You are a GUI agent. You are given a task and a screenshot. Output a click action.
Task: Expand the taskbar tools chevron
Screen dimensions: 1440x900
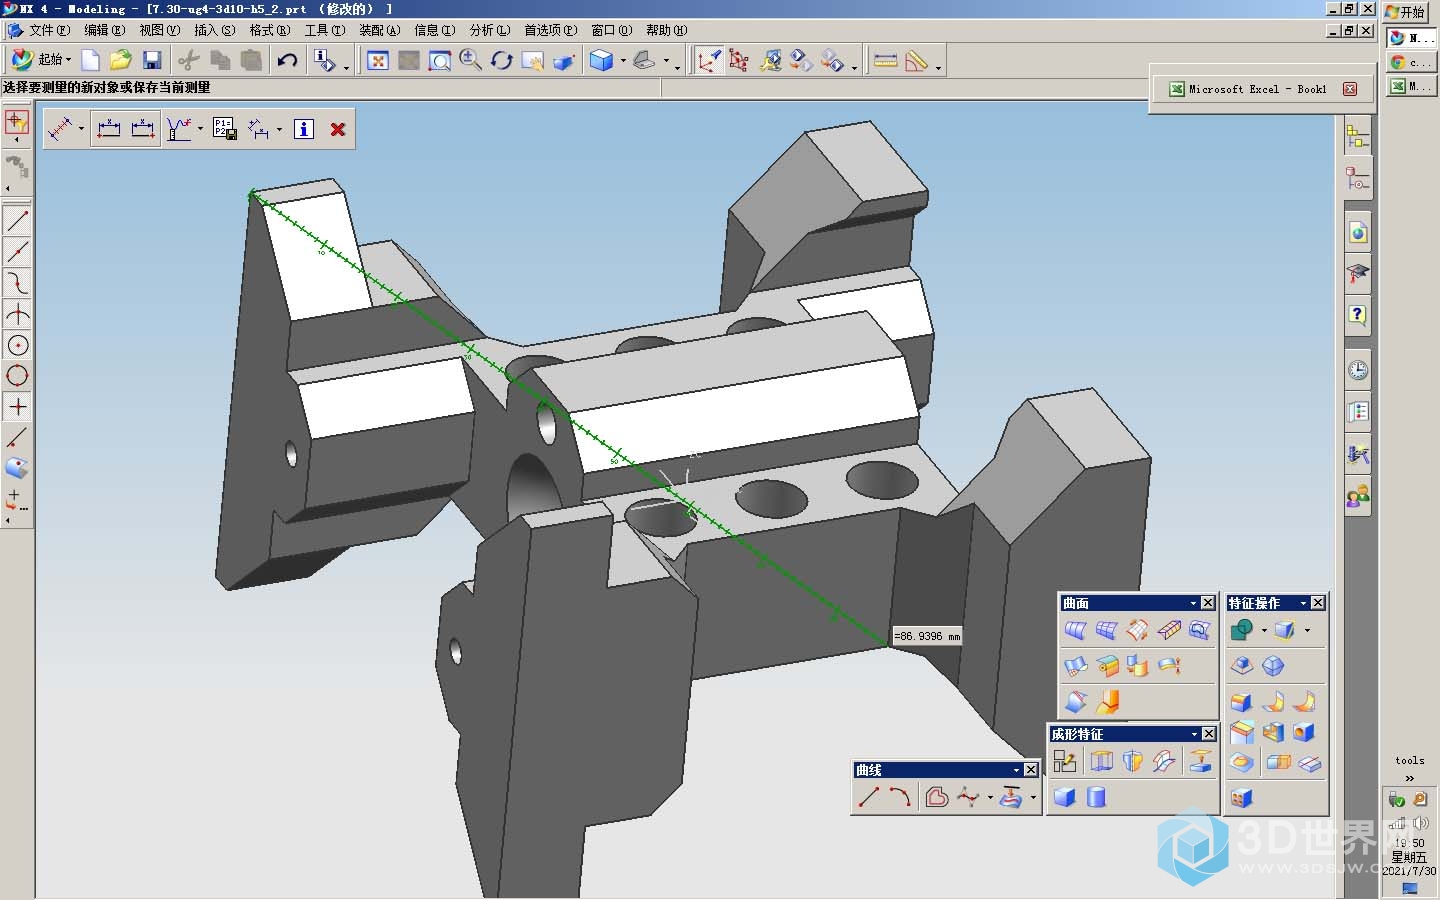[1410, 778]
